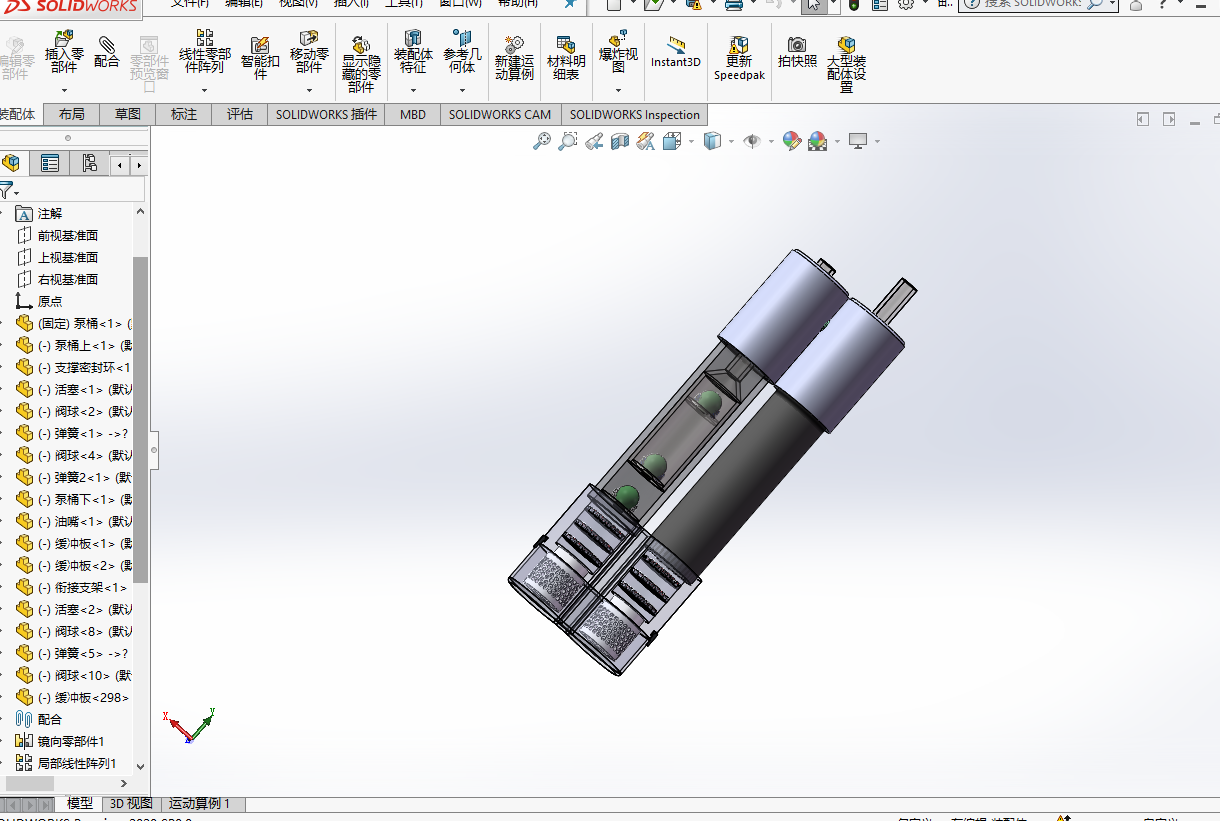The width and height of the screenshot is (1220, 821).
Task: Click Zoom to Fit magnifier icon
Action: click(542, 141)
